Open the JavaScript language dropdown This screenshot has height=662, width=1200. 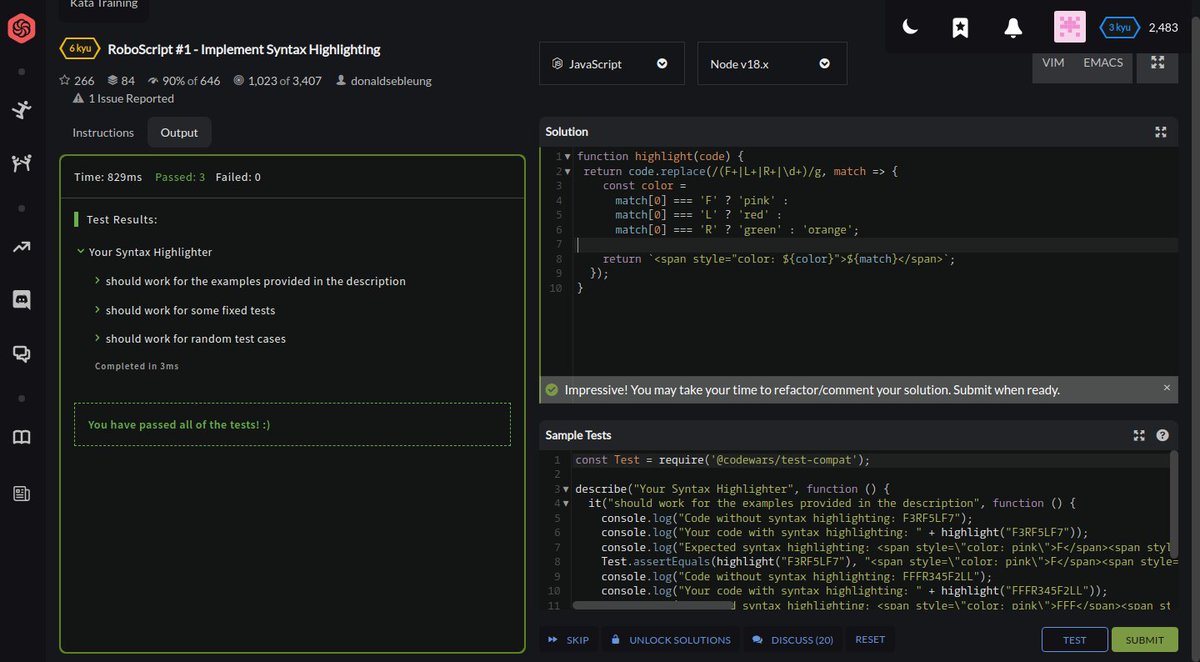point(612,64)
